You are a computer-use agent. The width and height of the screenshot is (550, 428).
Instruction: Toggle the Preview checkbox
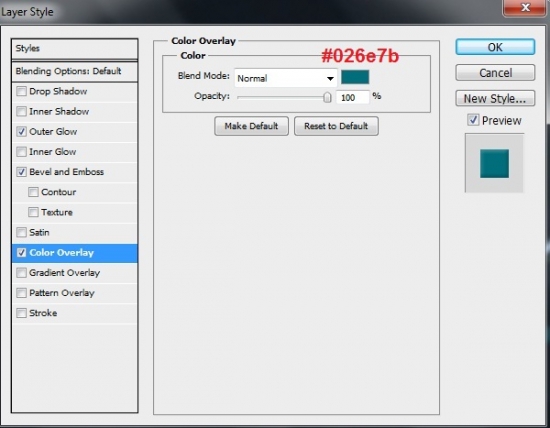point(473,120)
